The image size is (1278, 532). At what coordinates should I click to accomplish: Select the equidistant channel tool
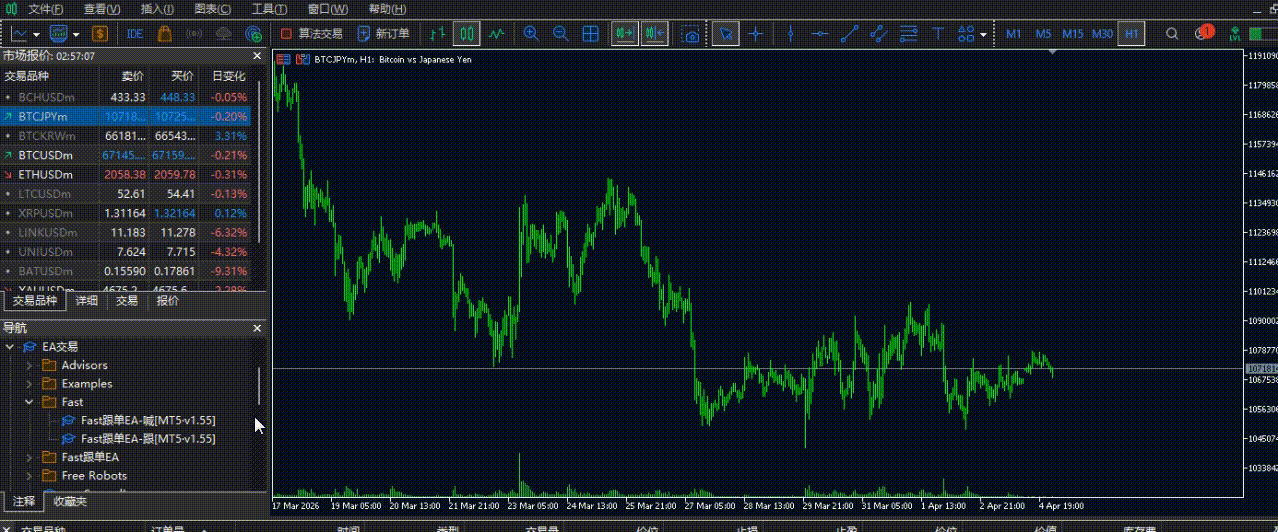tap(879, 33)
